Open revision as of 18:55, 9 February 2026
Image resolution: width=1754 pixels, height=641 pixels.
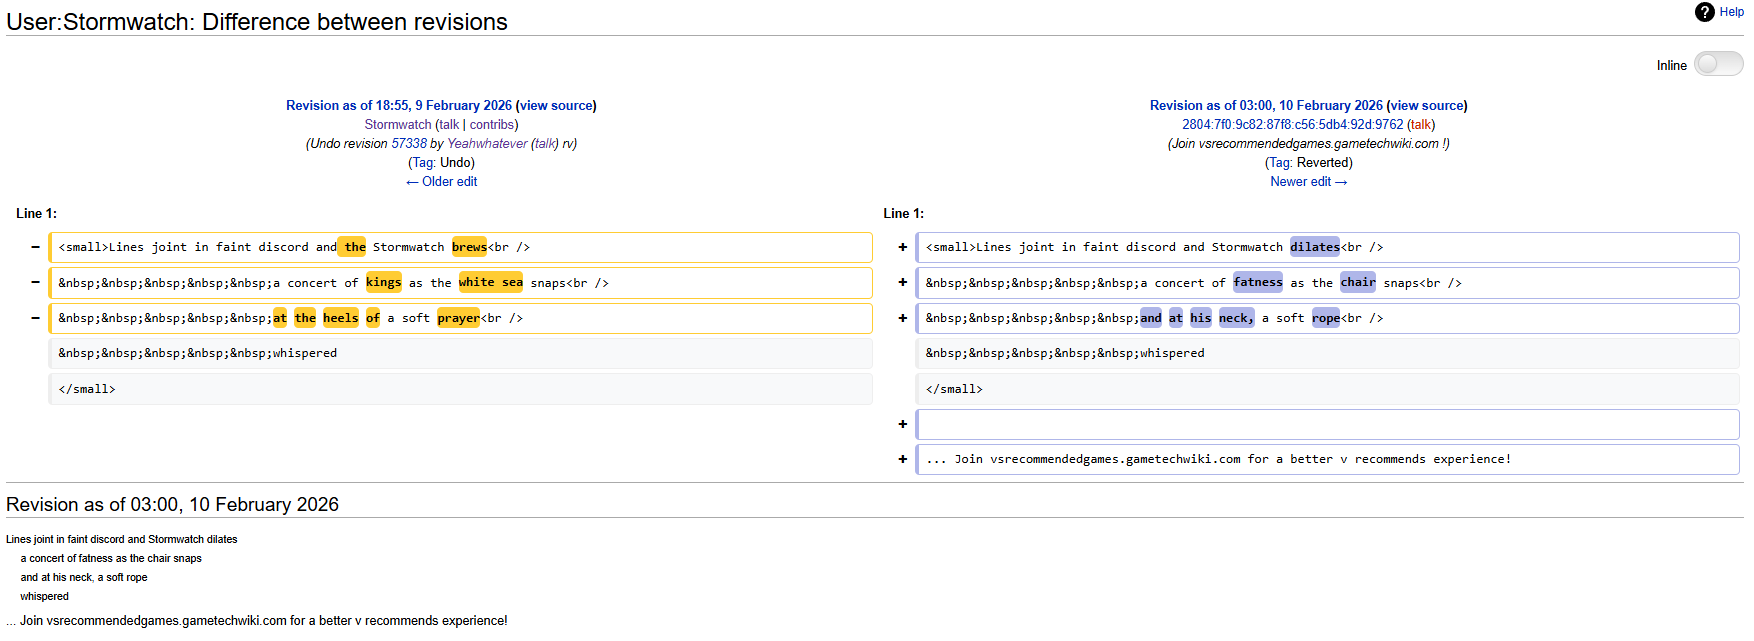(399, 105)
